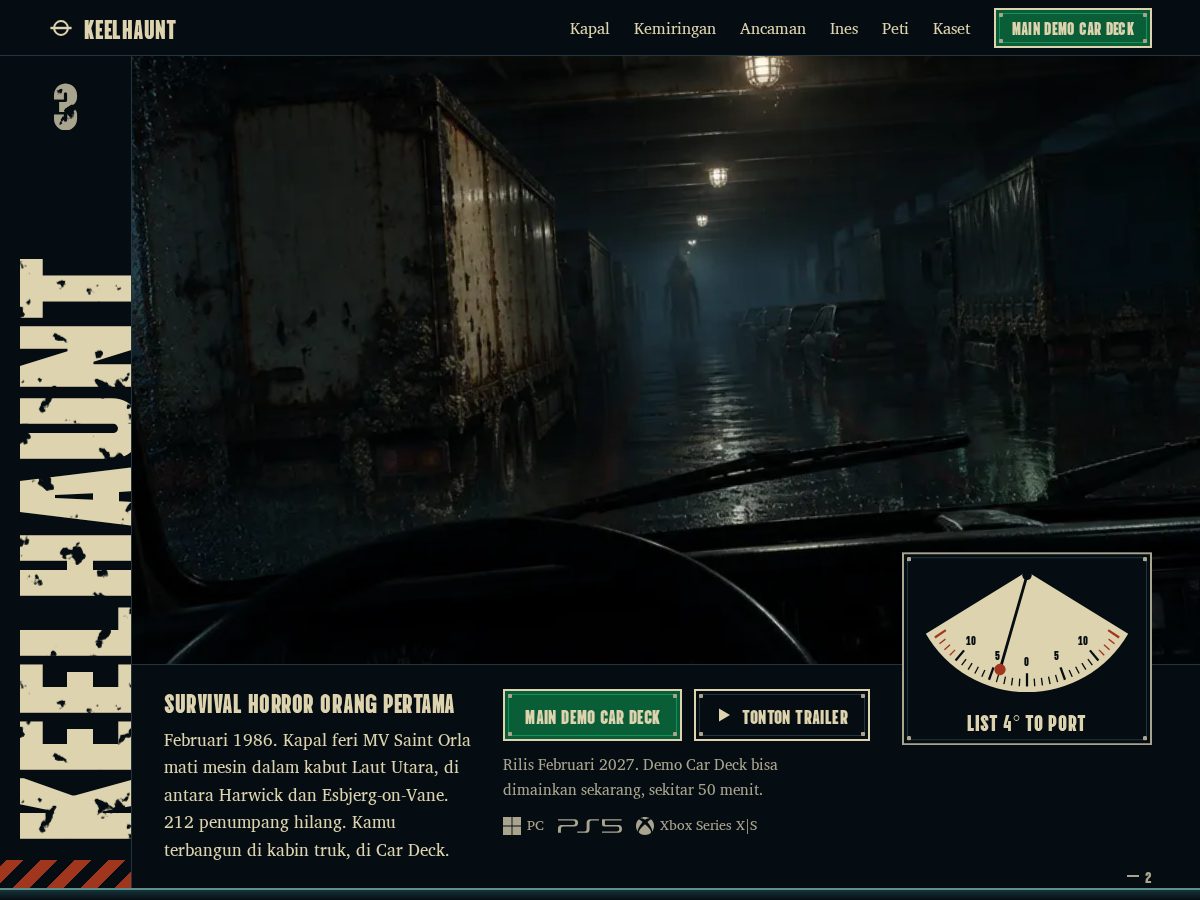Viewport: 1200px width, 900px height.
Task: Click header MAIN DEMO CAR DECK button
Action: 1073,29
